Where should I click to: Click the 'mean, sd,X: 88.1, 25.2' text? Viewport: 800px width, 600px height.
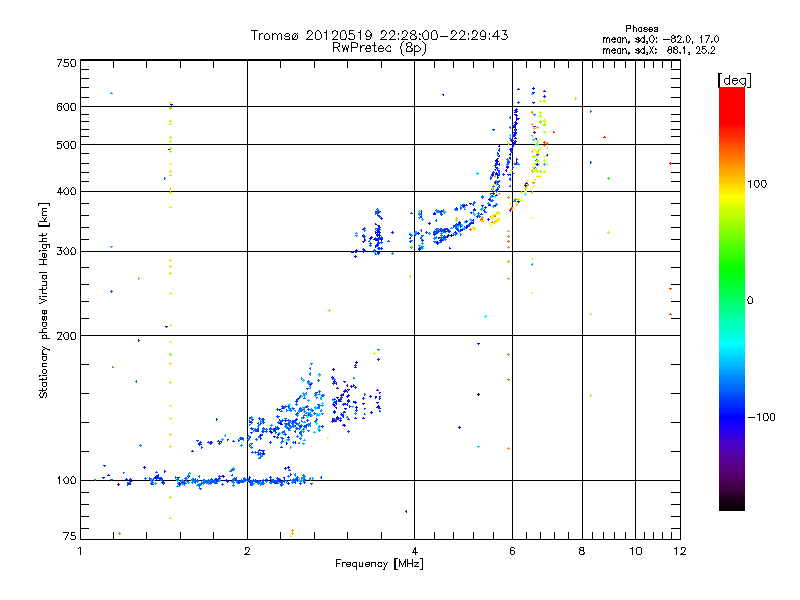[x=659, y=51]
